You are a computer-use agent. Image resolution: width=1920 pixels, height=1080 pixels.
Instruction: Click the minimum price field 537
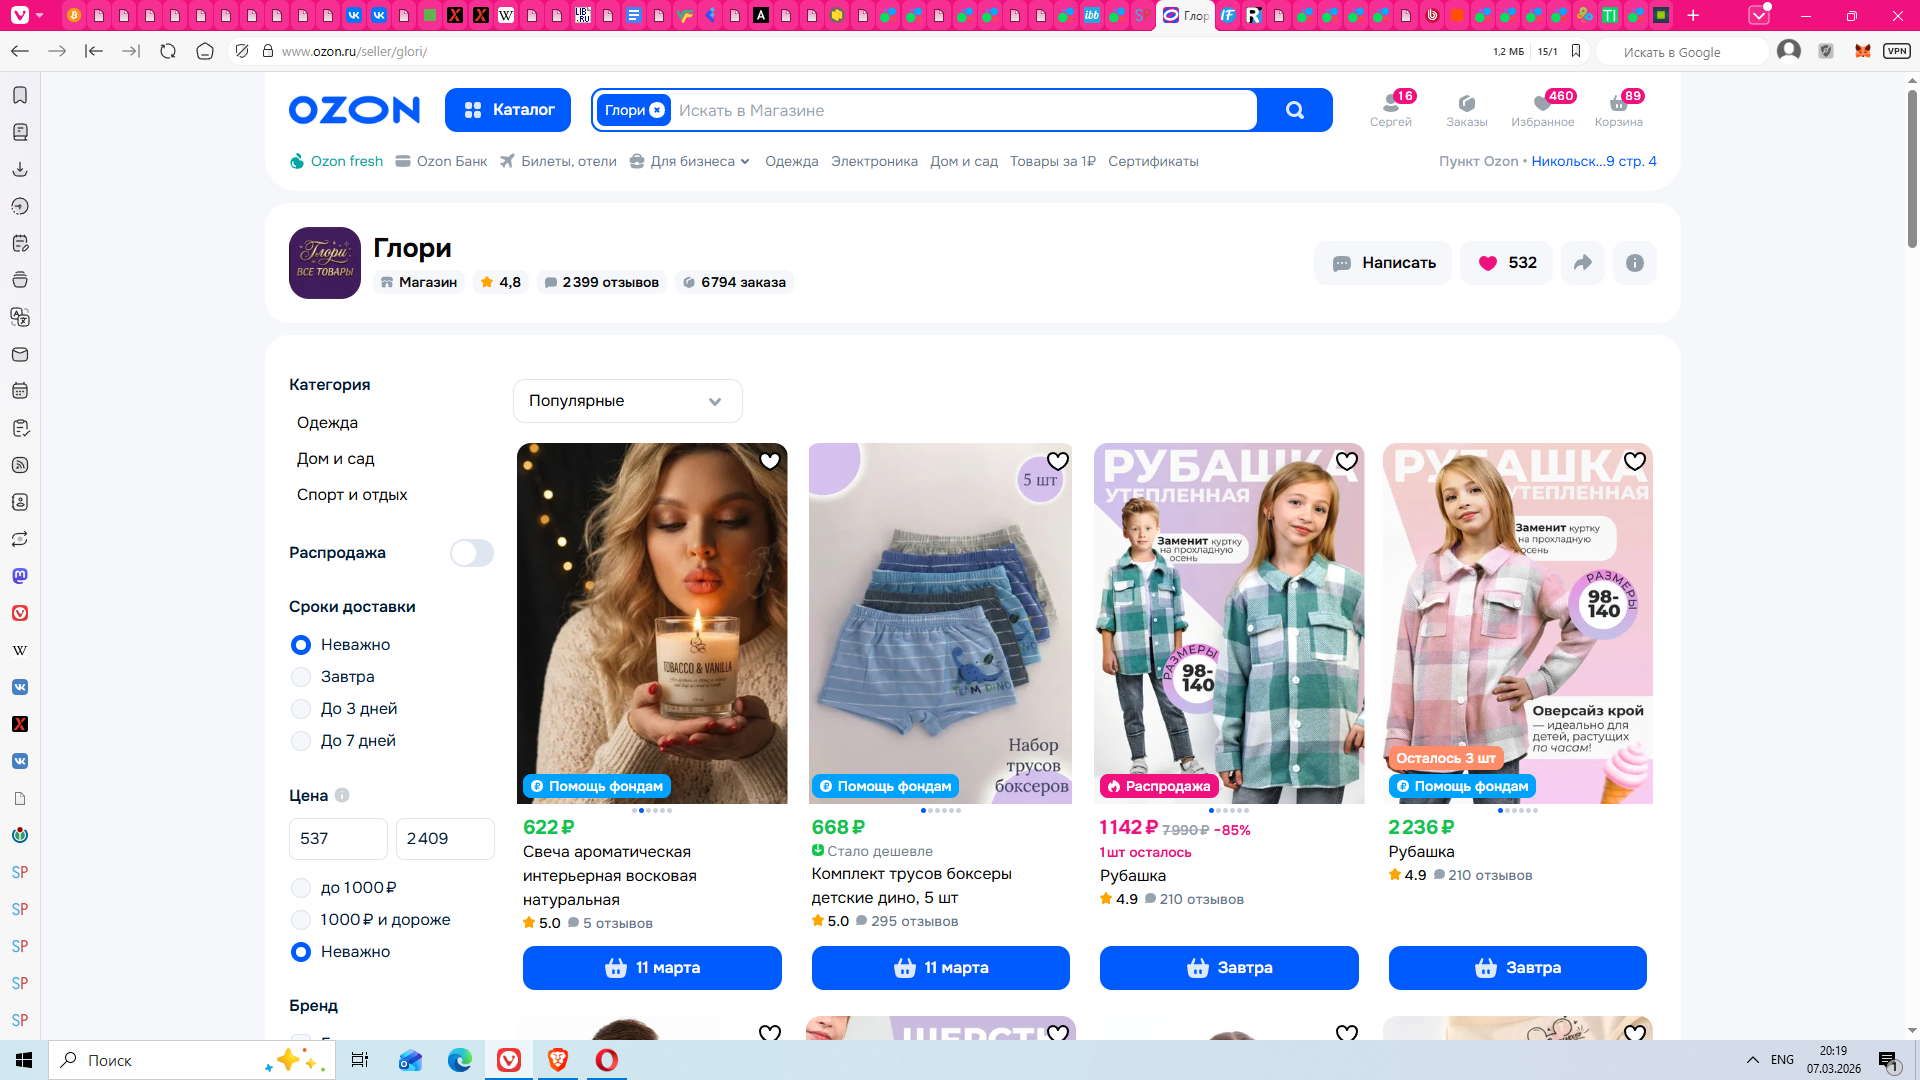[x=337, y=839]
